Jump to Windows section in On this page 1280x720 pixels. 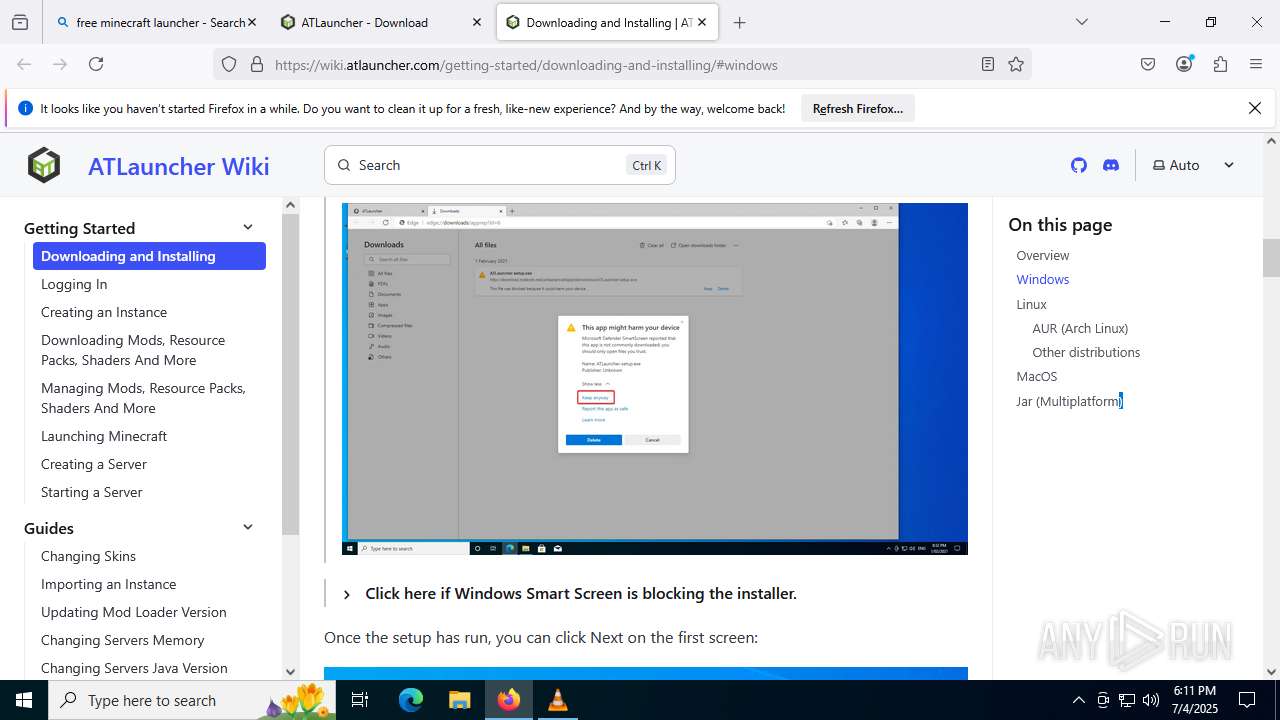(1043, 279)
